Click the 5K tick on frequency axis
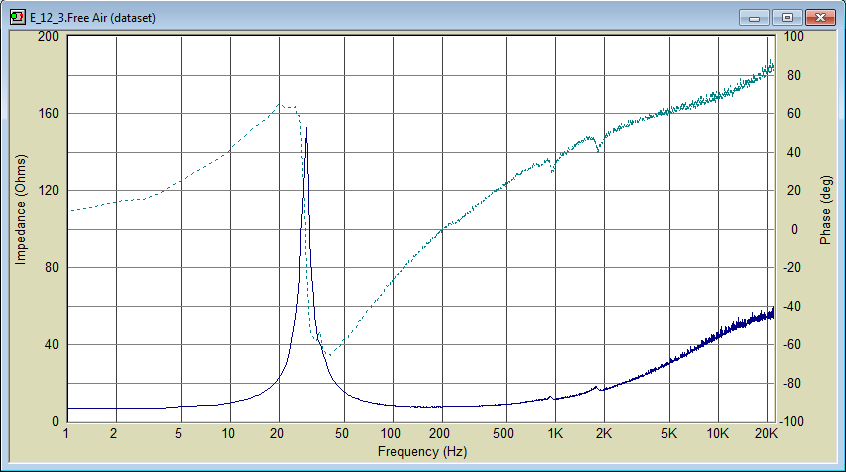The height and width of the screenshot is (472, 846). 668,433
